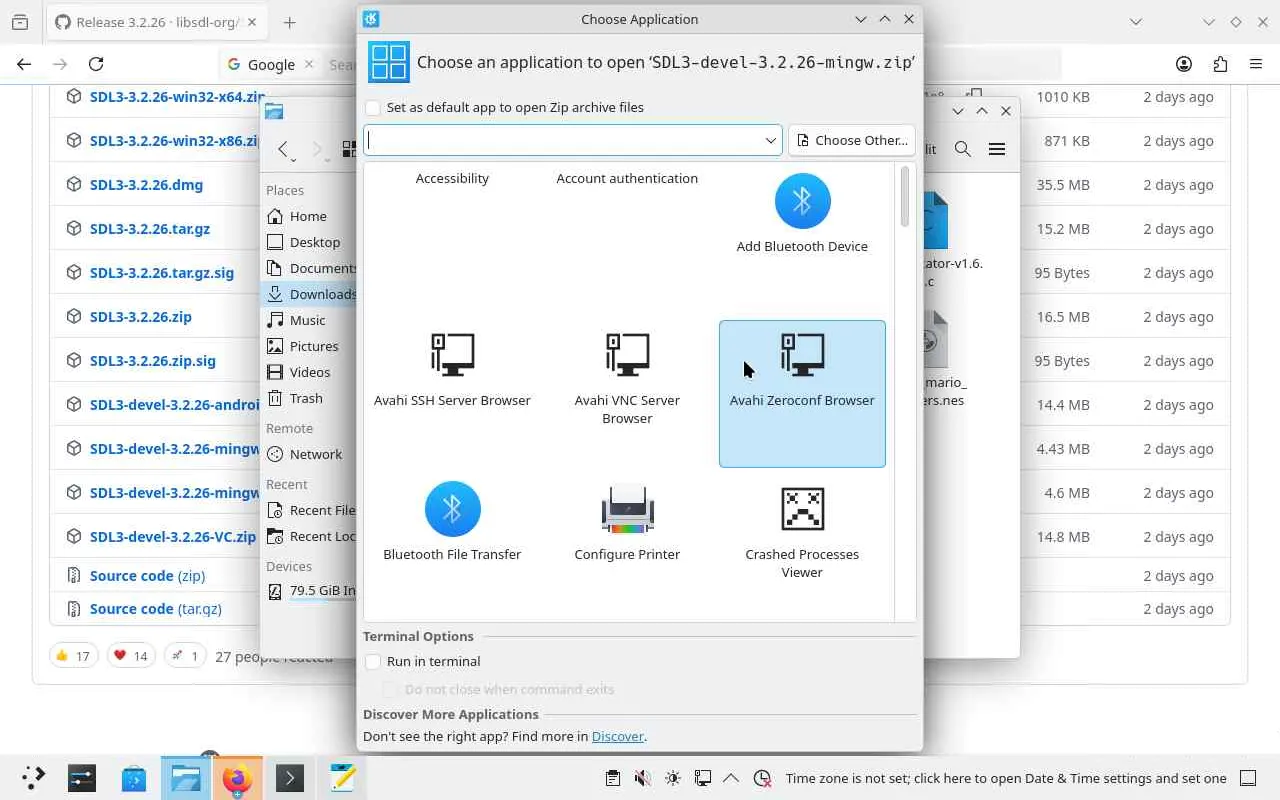Viewport: 1280px width, 800px height.
Task: Switch to the Release 3.2.26 browser tab
Action: click(x=157, y=22)
